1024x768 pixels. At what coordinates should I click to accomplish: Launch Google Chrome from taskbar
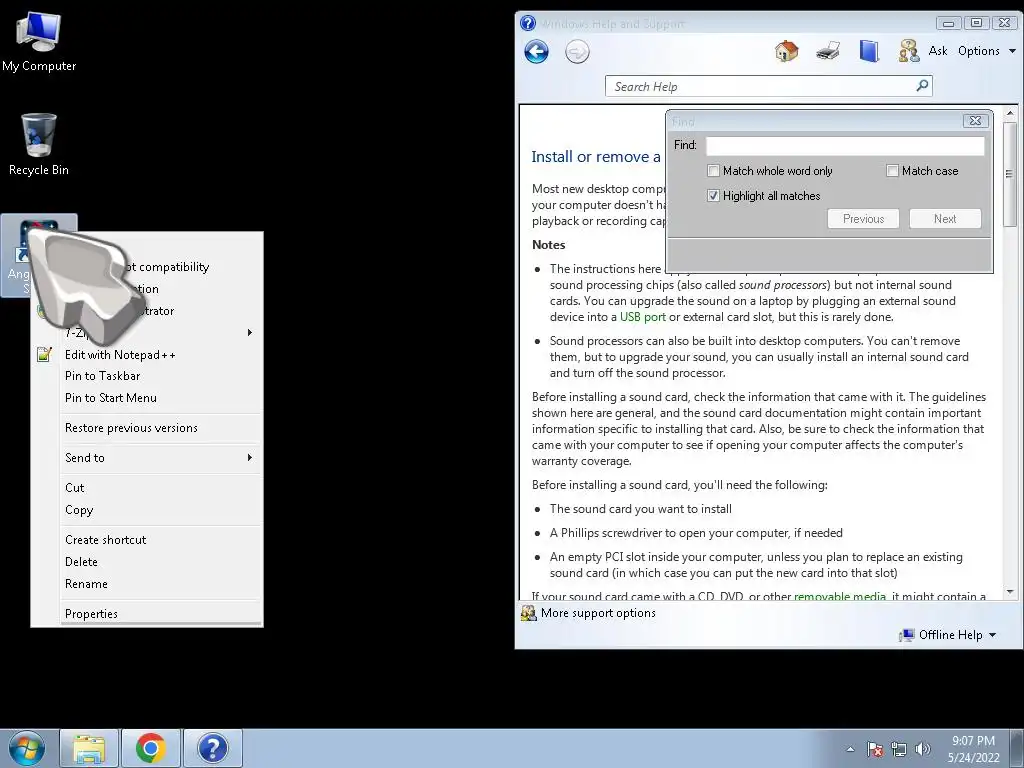tap(151, 748)
